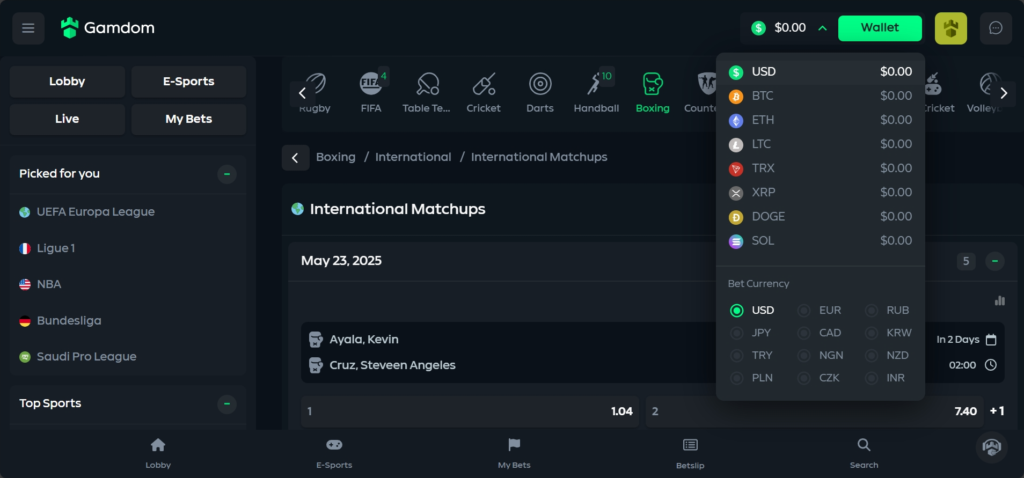
Task: Select CAD bet currency radio button
Action: (804, 333)
